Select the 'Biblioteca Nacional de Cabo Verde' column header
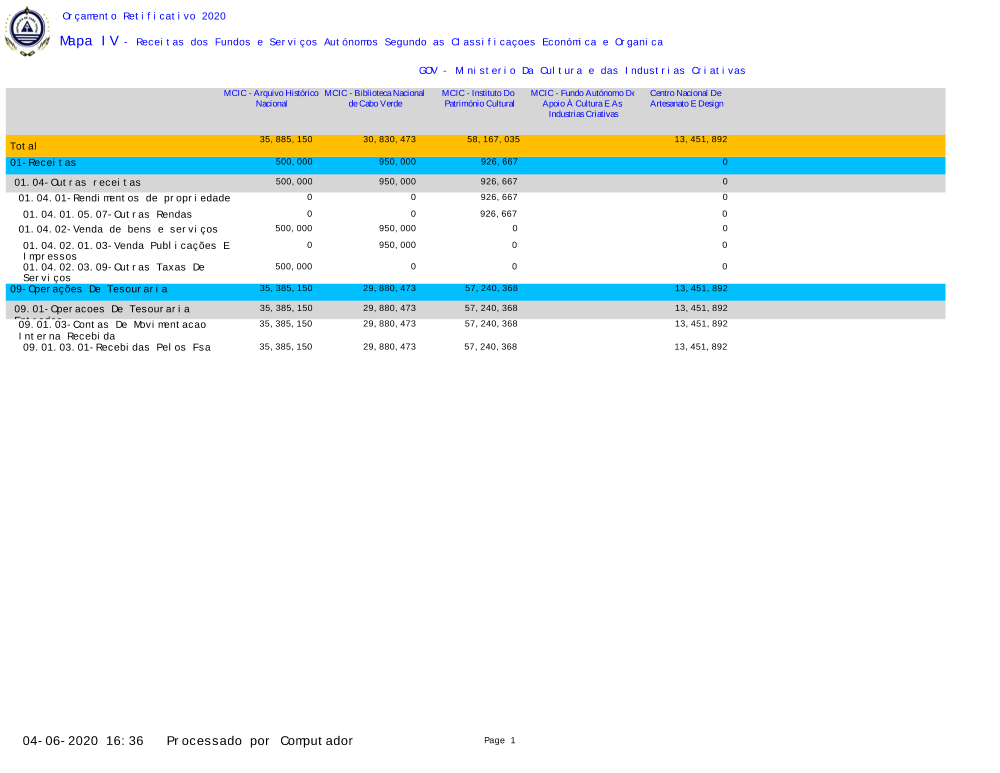The width and height of the screenshot is (1000, 773). (374, 98)
